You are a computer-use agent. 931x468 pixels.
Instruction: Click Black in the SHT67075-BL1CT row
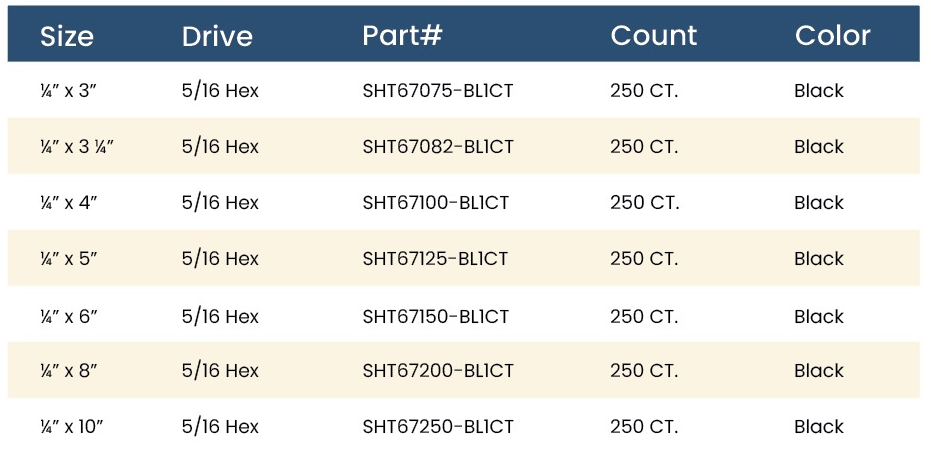pos(819,91)
